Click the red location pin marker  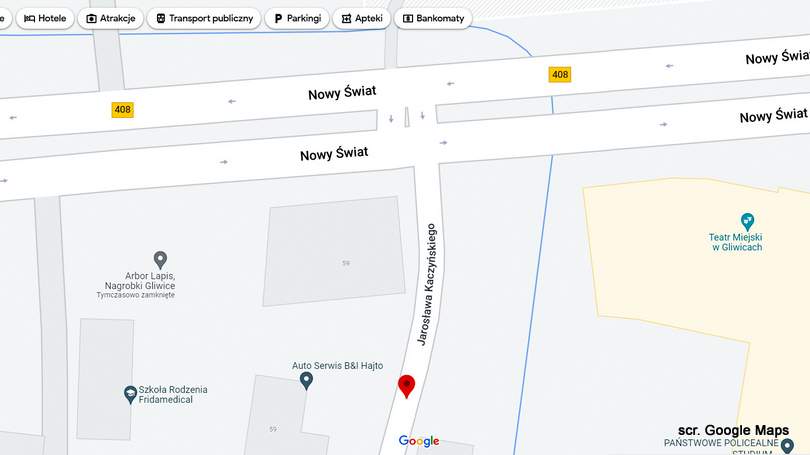(x=407, y=386)
